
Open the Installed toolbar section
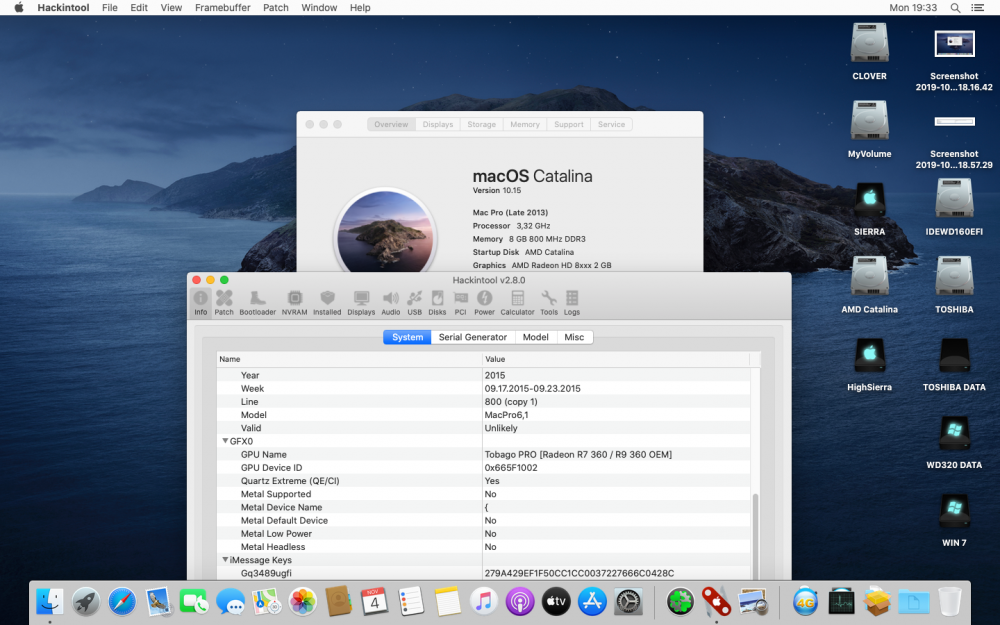(327, 302)
